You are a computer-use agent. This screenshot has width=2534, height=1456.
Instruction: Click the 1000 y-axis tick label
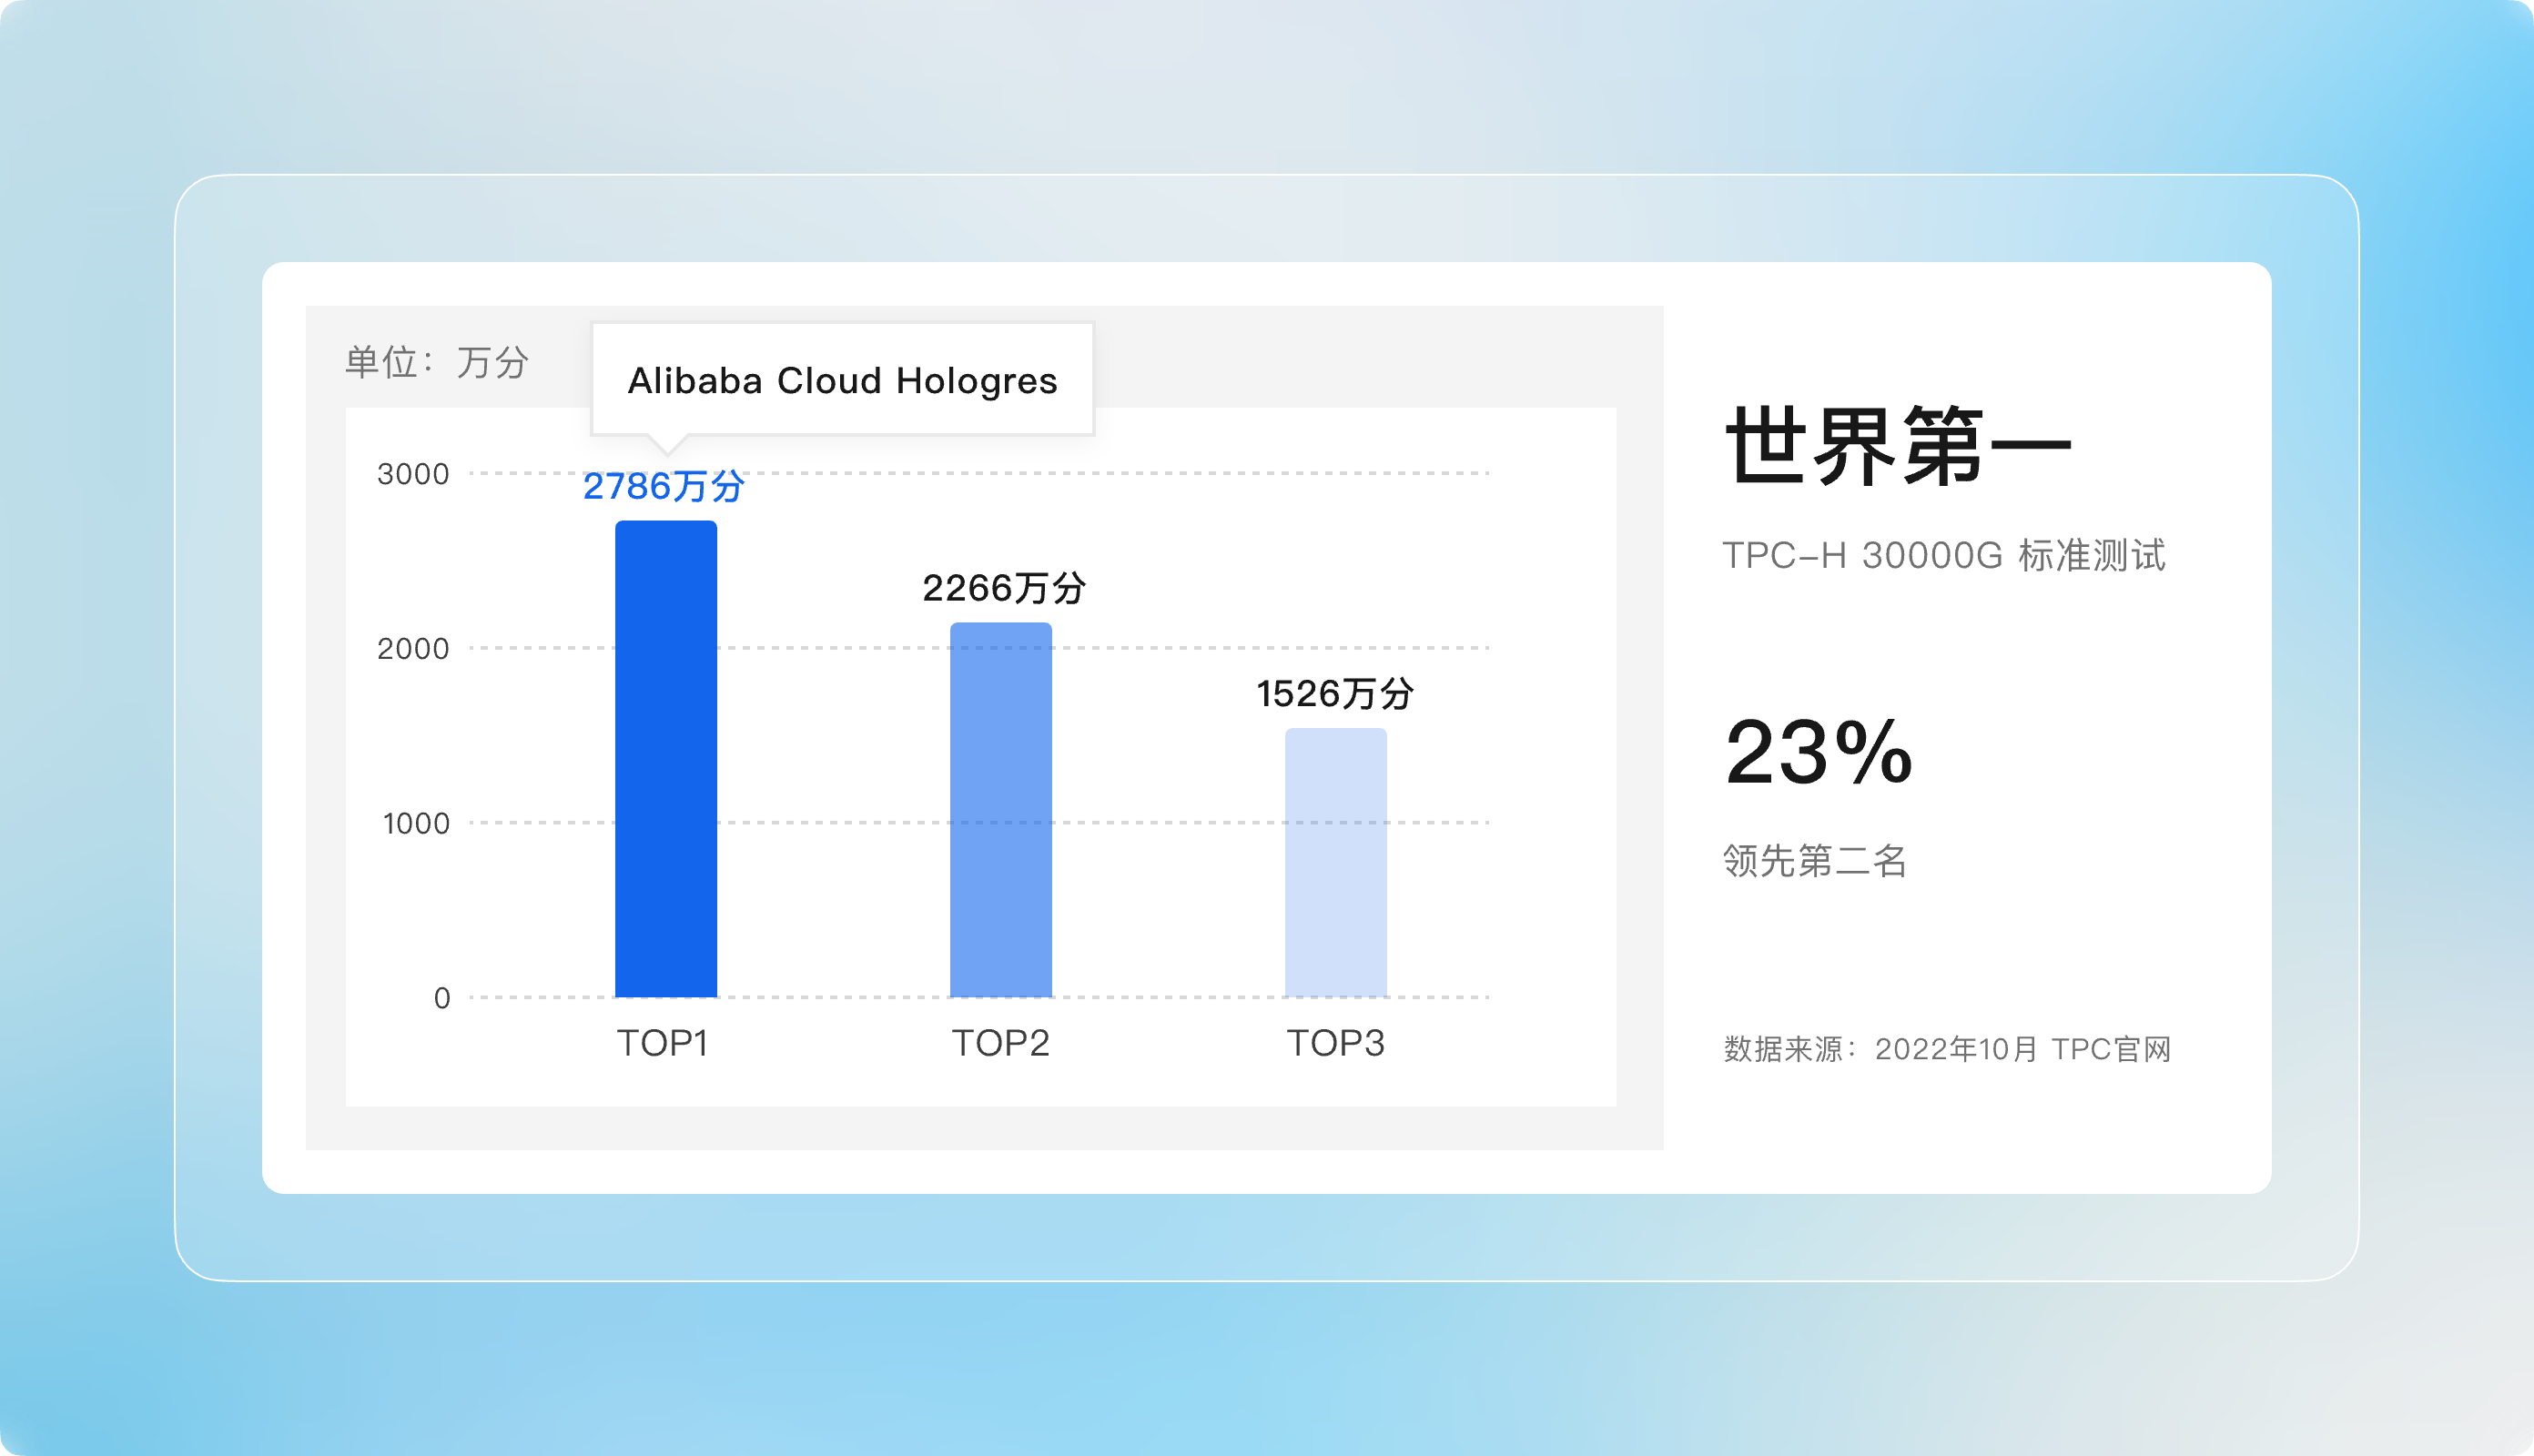pos(416,824)
